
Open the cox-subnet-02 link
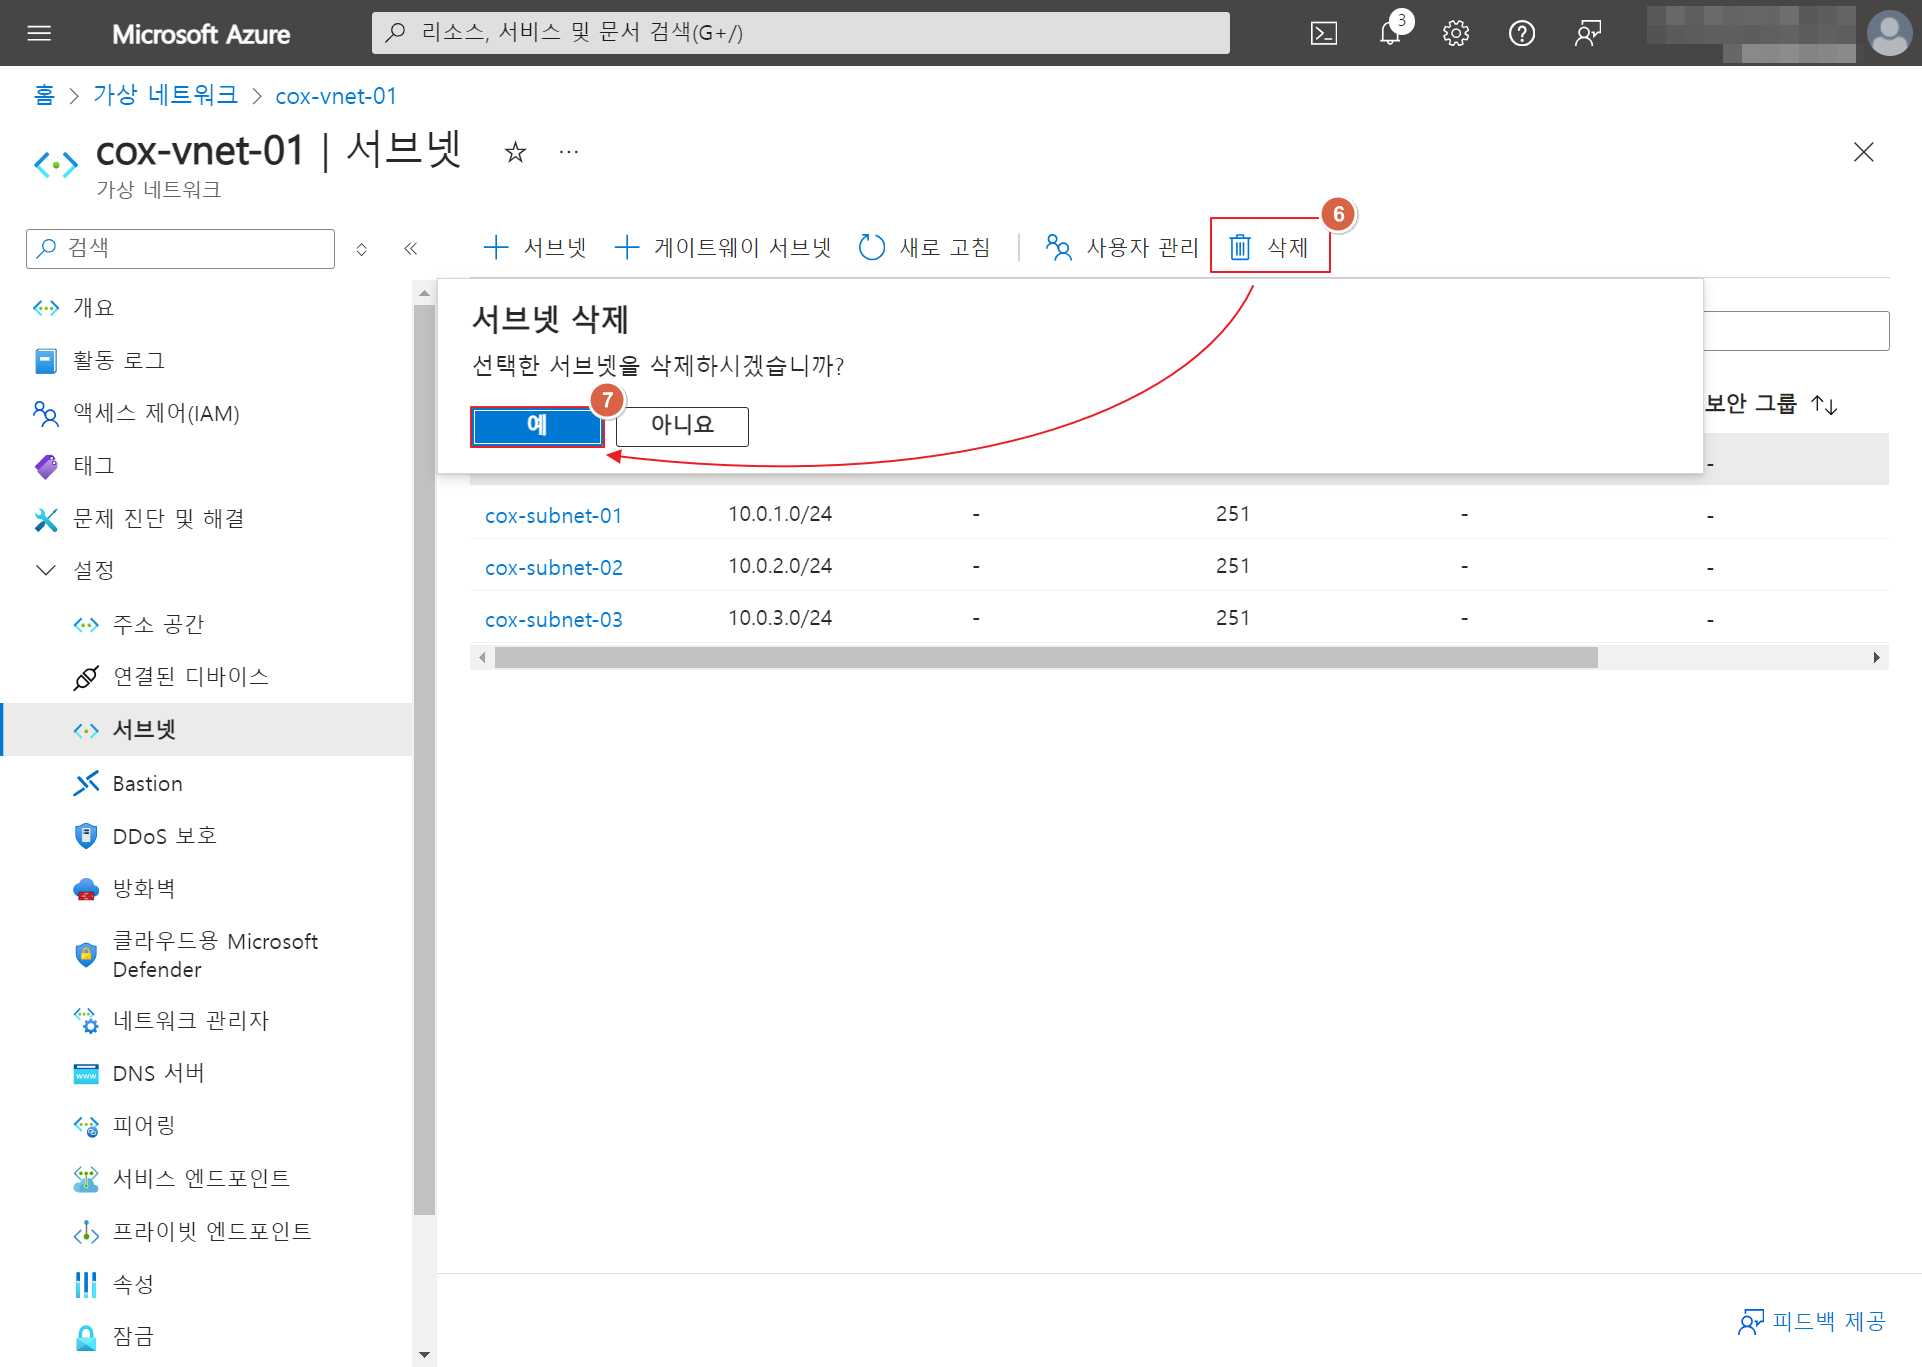point(553,567)
